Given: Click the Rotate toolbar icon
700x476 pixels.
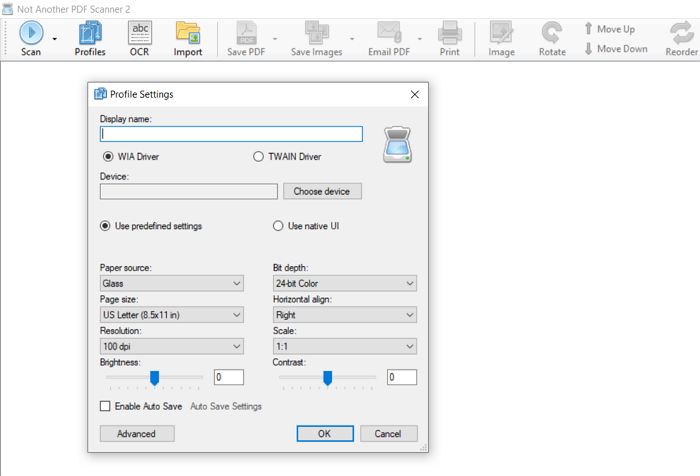Looking at the screenshot, I should (x=552, y=39).
